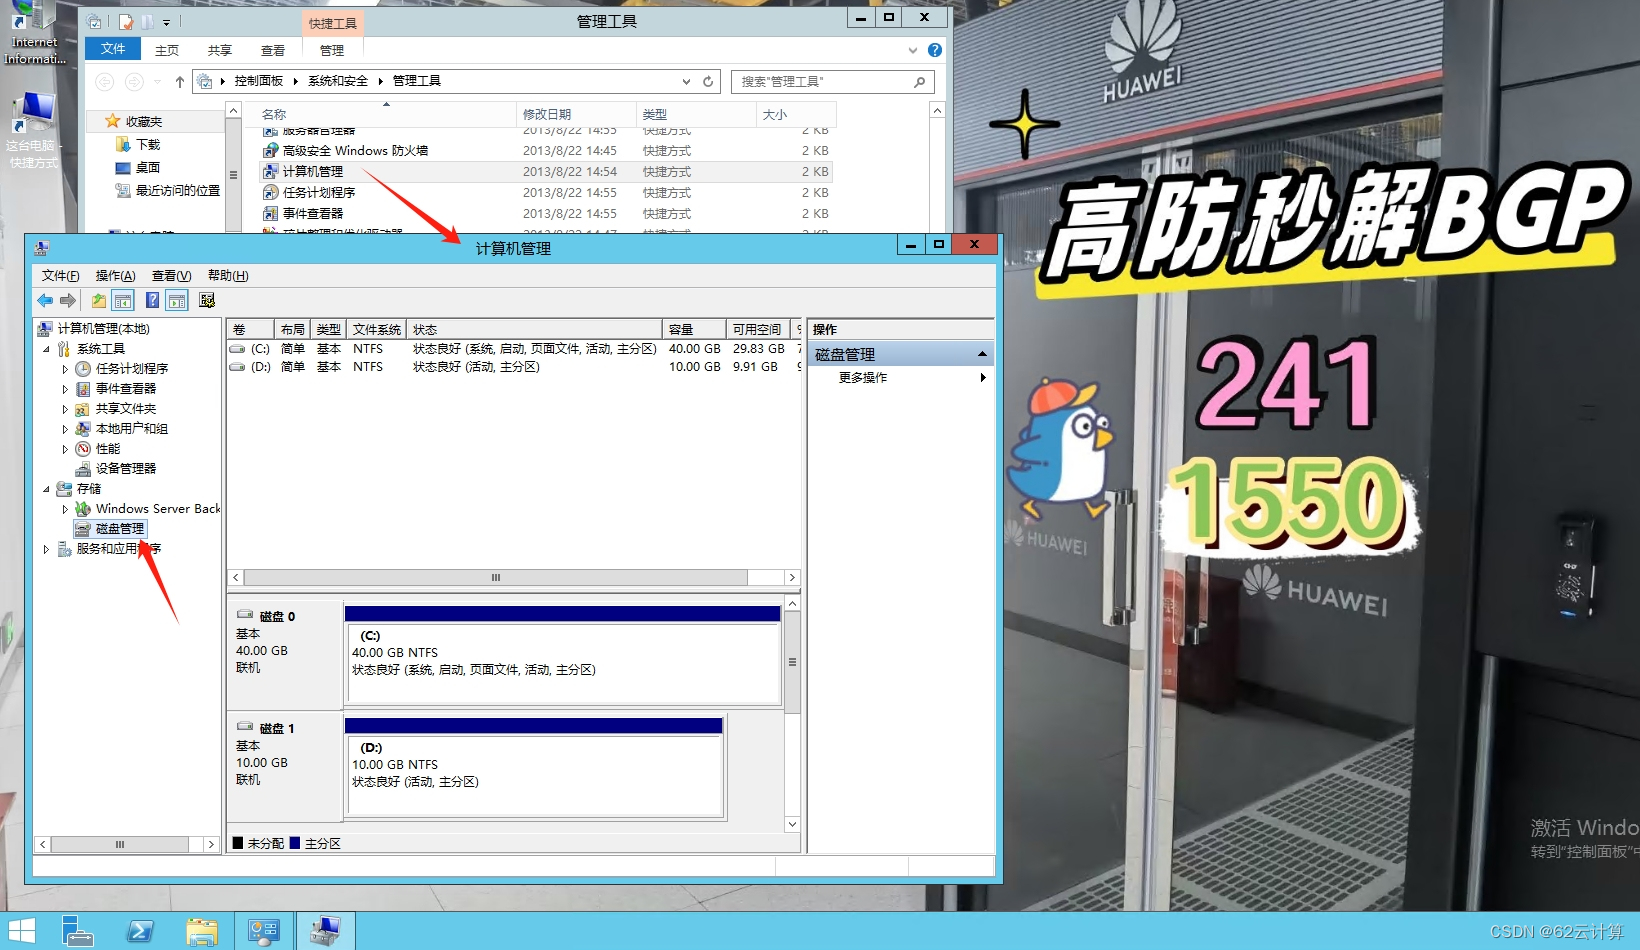Select 本地用户和组 tree node
1640x950 pixels.
(x=132, y=429)
